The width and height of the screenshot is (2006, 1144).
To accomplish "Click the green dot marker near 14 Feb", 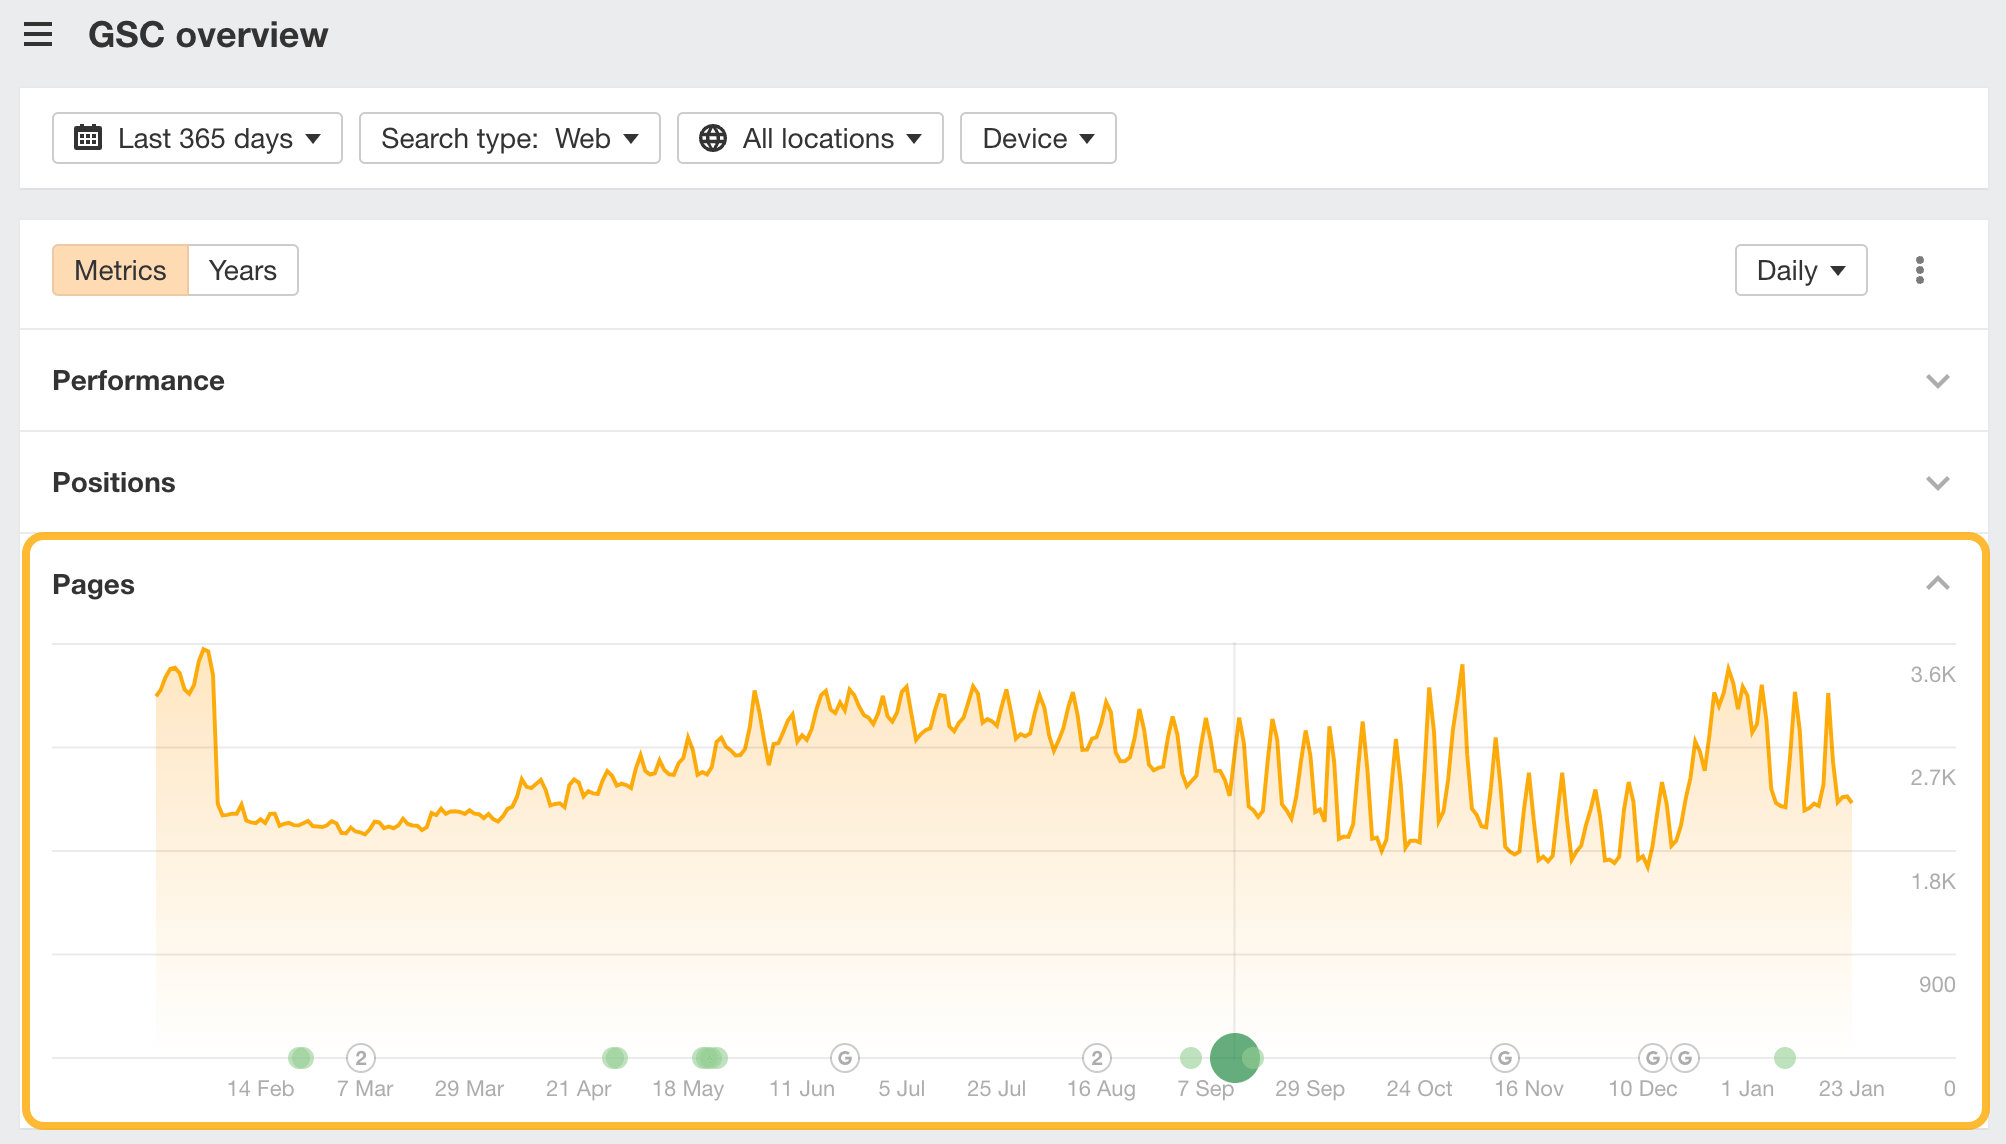I will [301, 1057].
